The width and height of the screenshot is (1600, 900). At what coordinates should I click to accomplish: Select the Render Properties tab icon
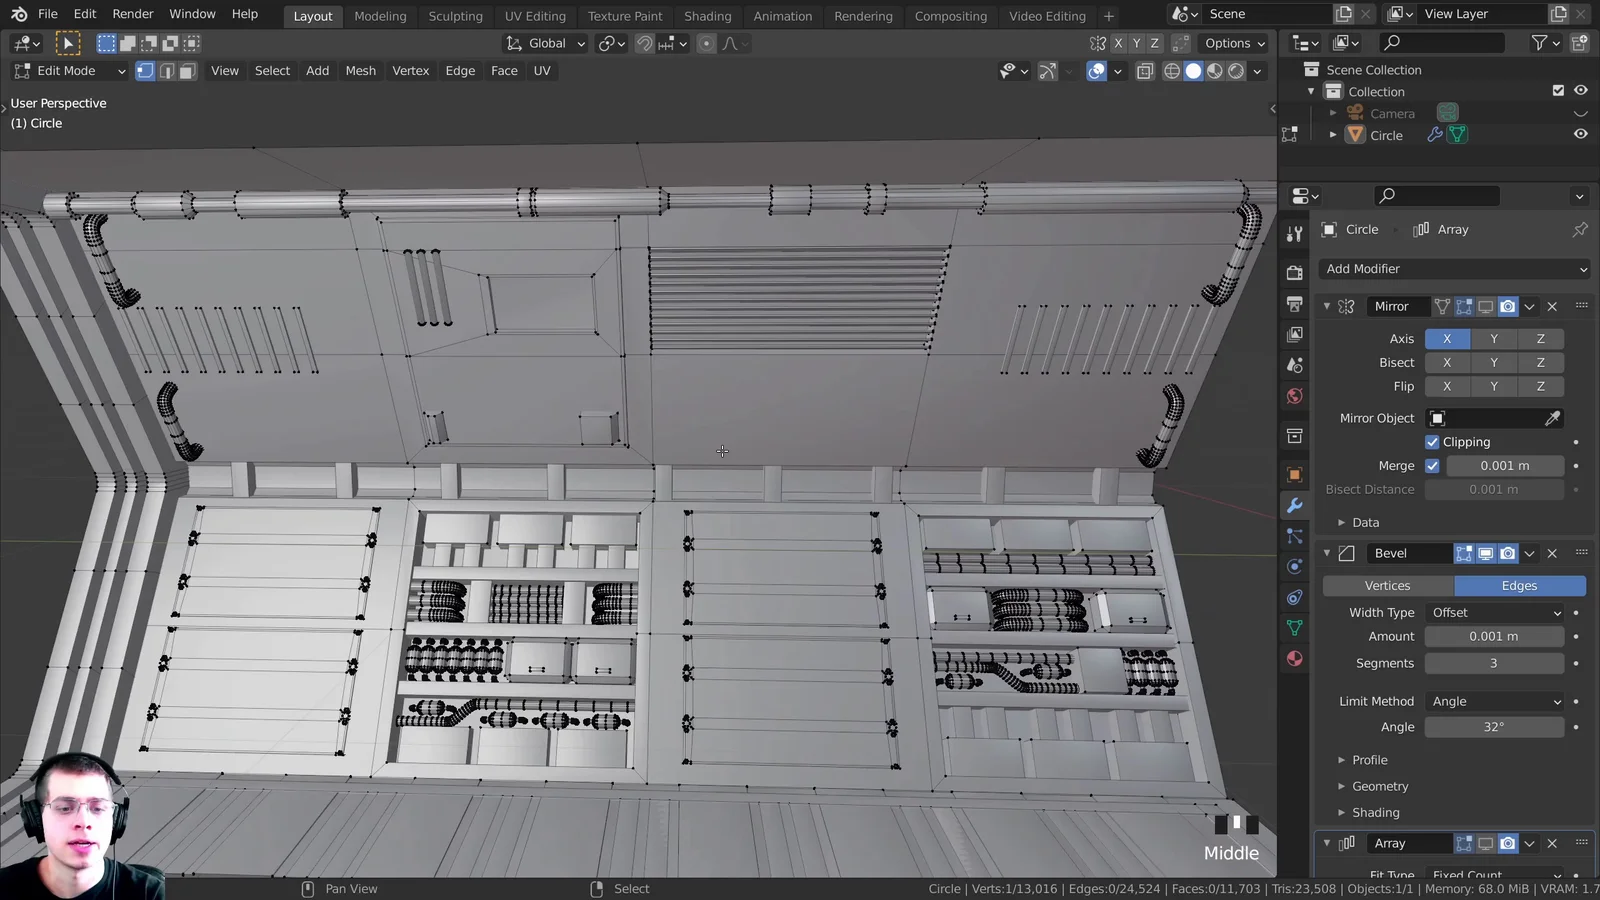[1294, 272]
